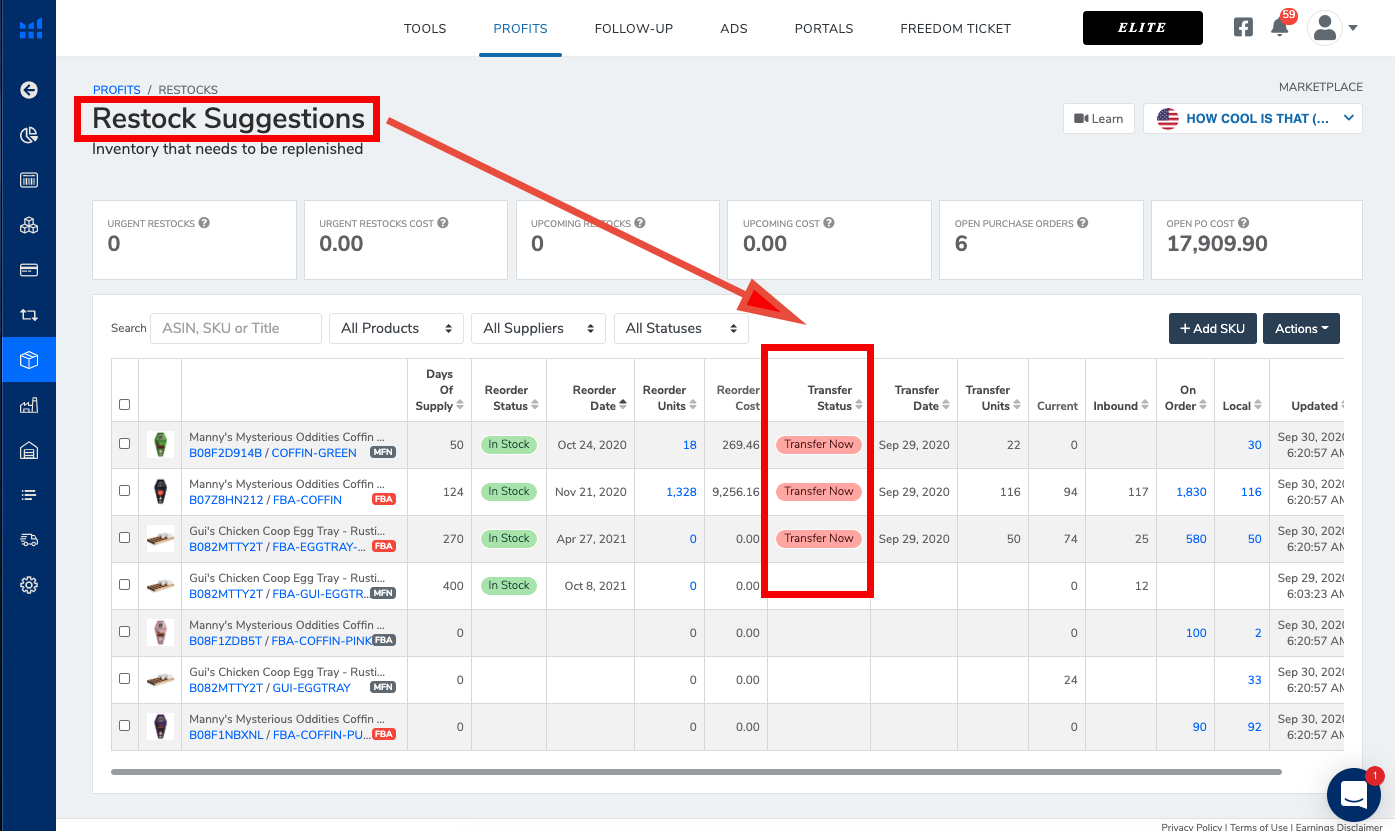Screen dimensions: 1395x831
Task: Check the COFFIN-GREEN row checkbox
Action: click(x=124, y=444)
